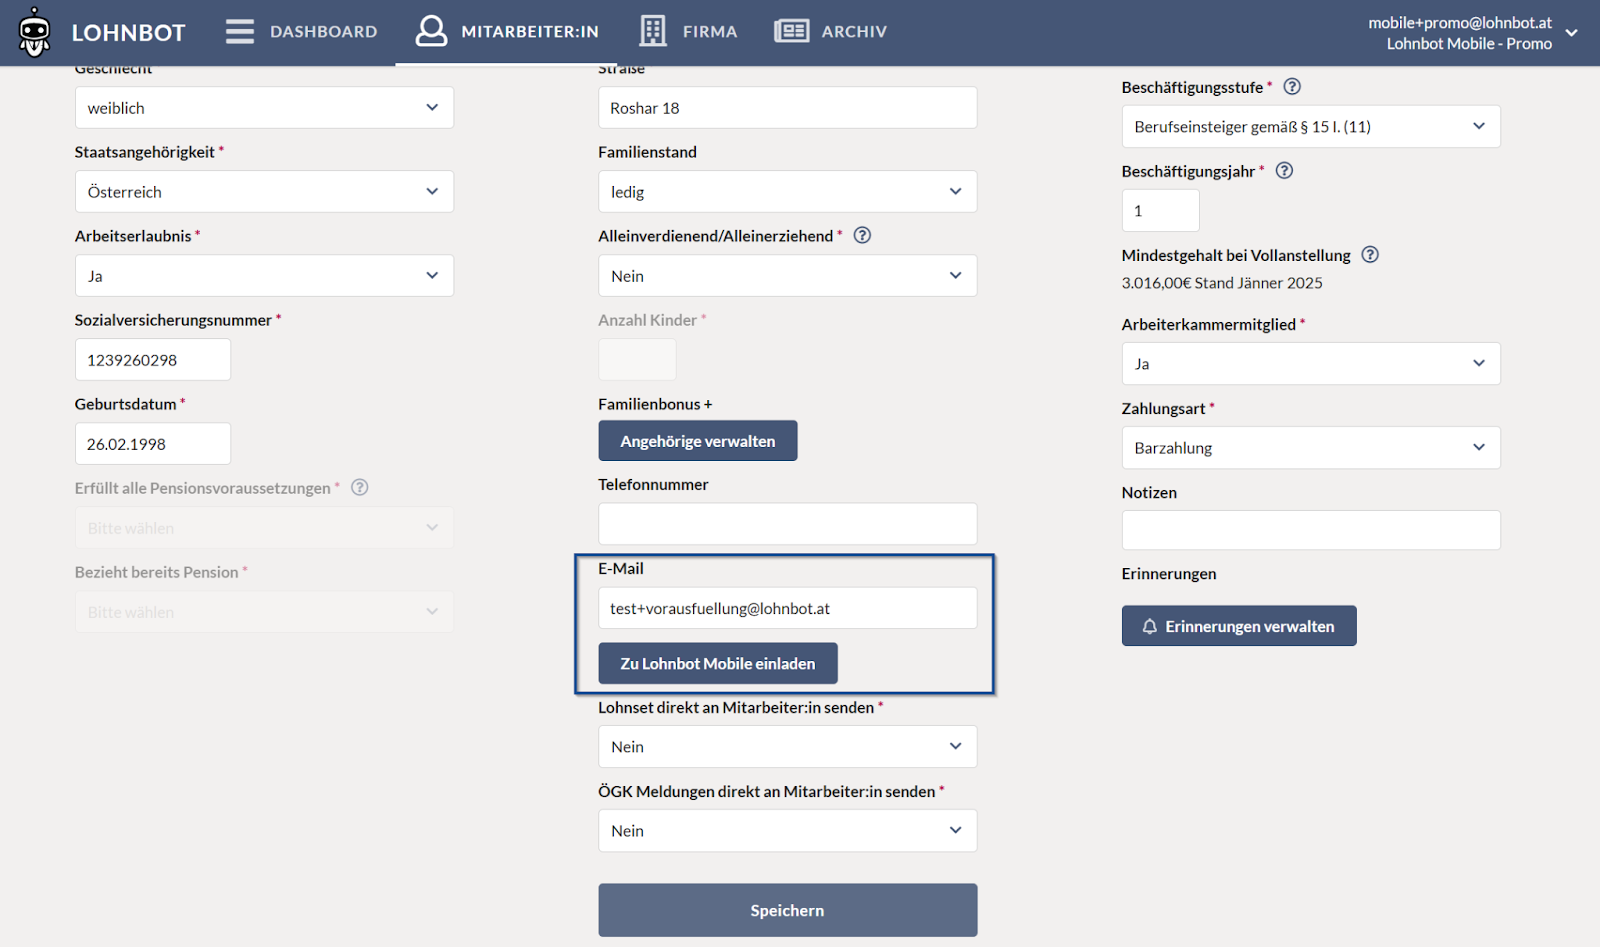Click the Lohnbot Mobile - Promo text
Image resolution: width=1600 pixels, height=947 pixels.
pyautogui.click(x=1469, y=44)
